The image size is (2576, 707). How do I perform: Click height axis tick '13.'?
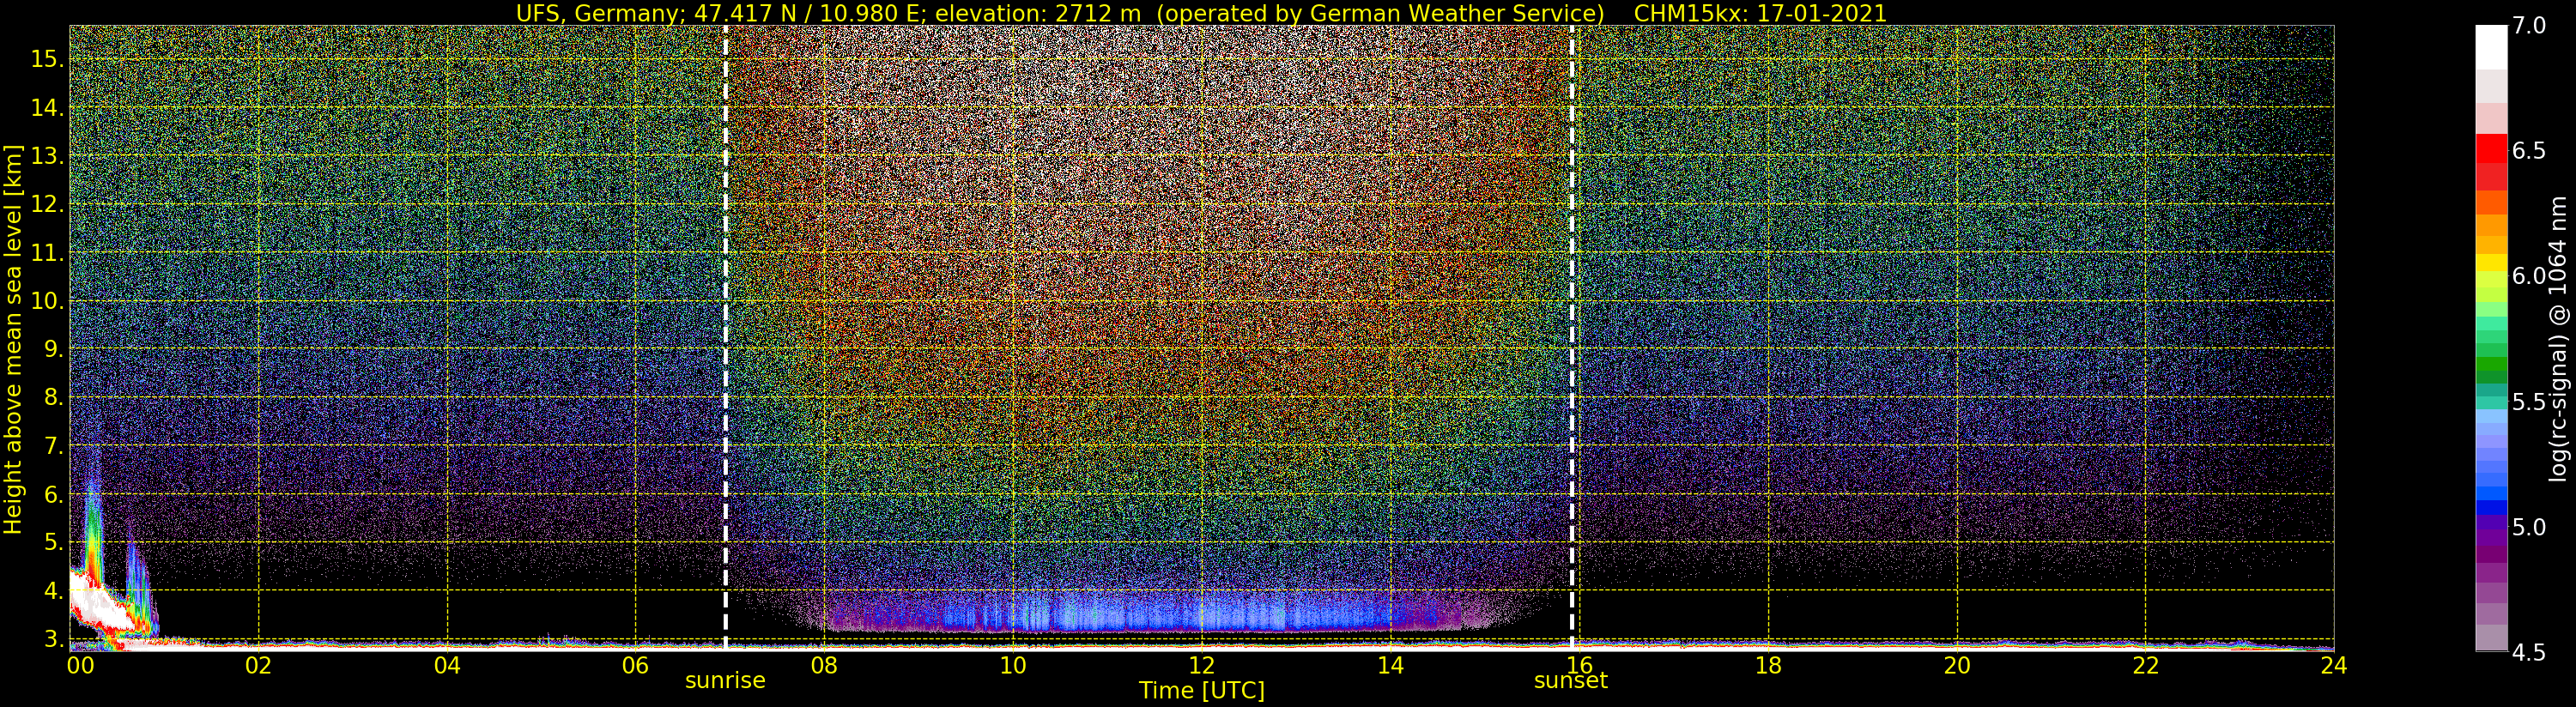(x=47, y=156)
